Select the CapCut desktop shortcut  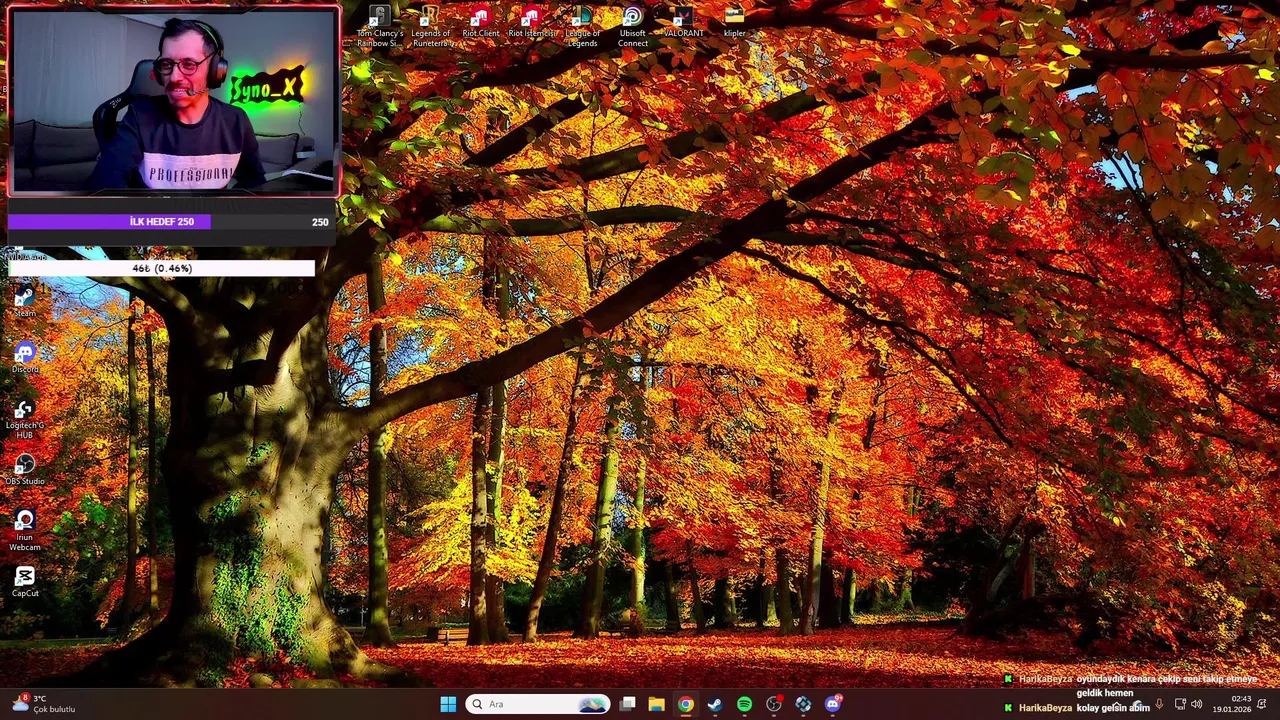pos(25,581)
